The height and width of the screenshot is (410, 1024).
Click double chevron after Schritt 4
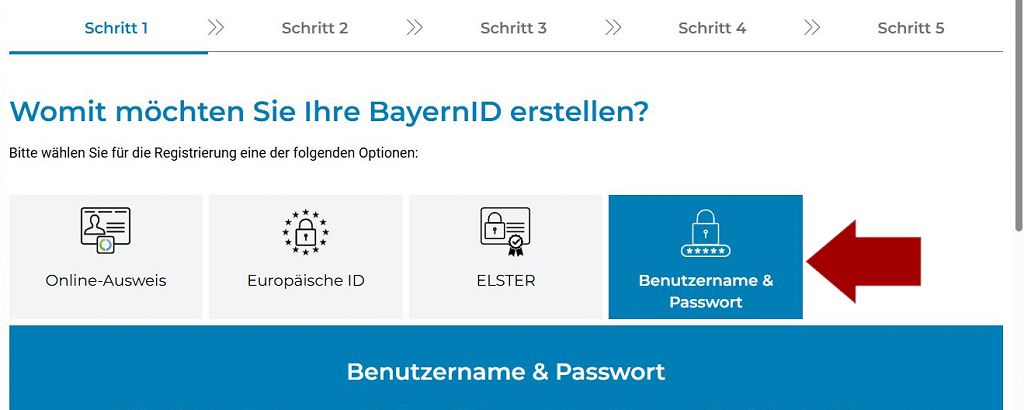point(812,28)
